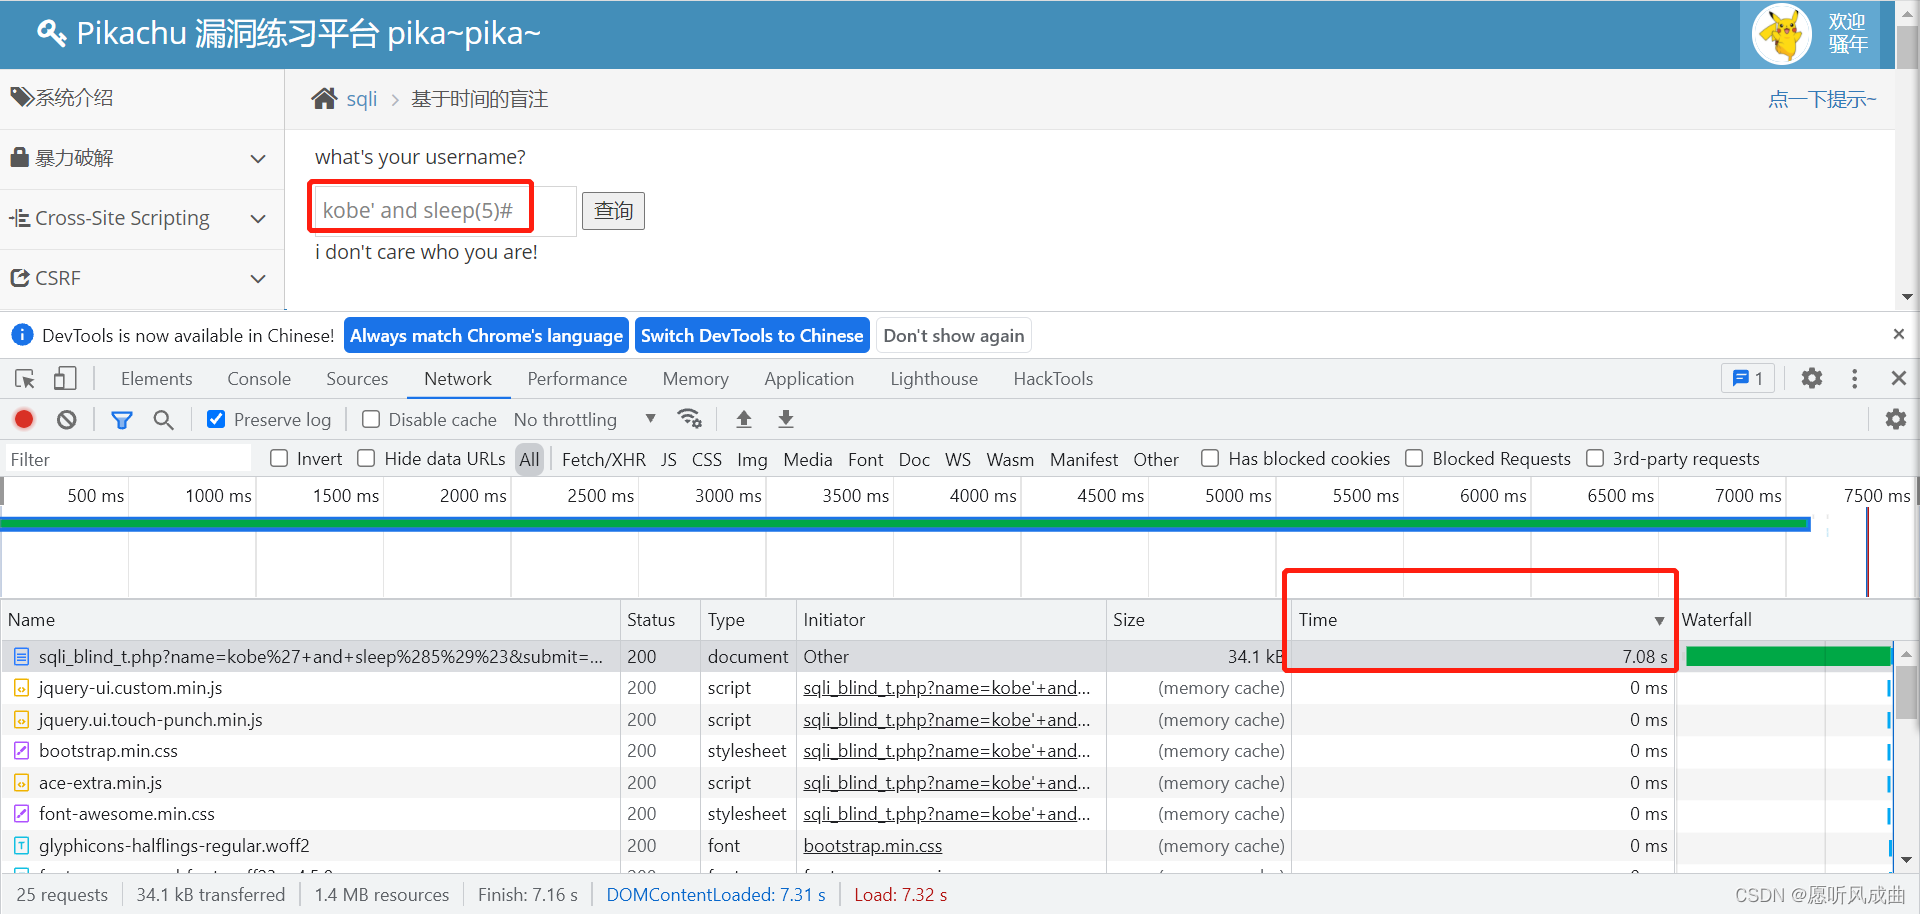
Task: Open the Performance tab
Action: tap(577, 379)
